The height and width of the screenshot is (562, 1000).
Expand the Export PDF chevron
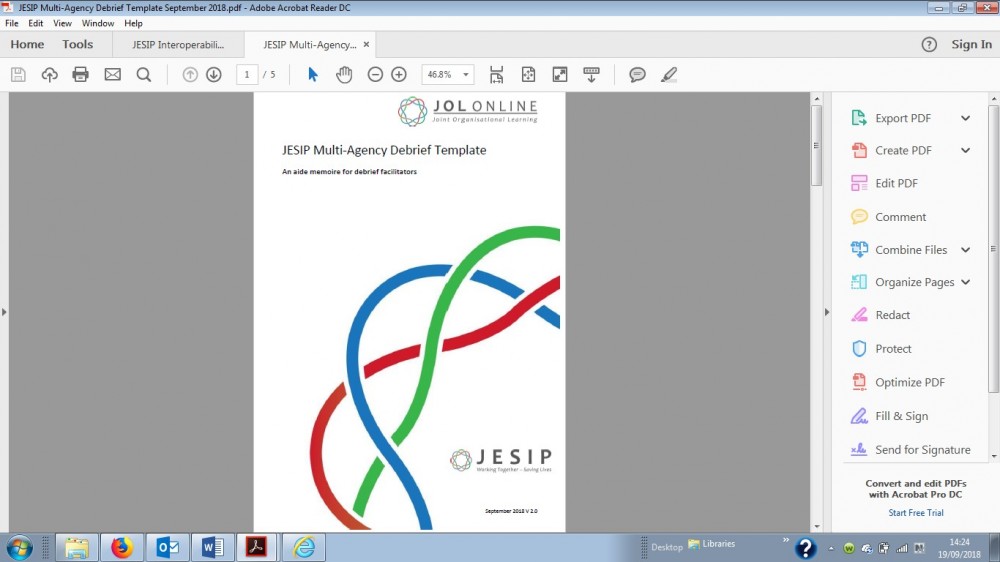966,118
